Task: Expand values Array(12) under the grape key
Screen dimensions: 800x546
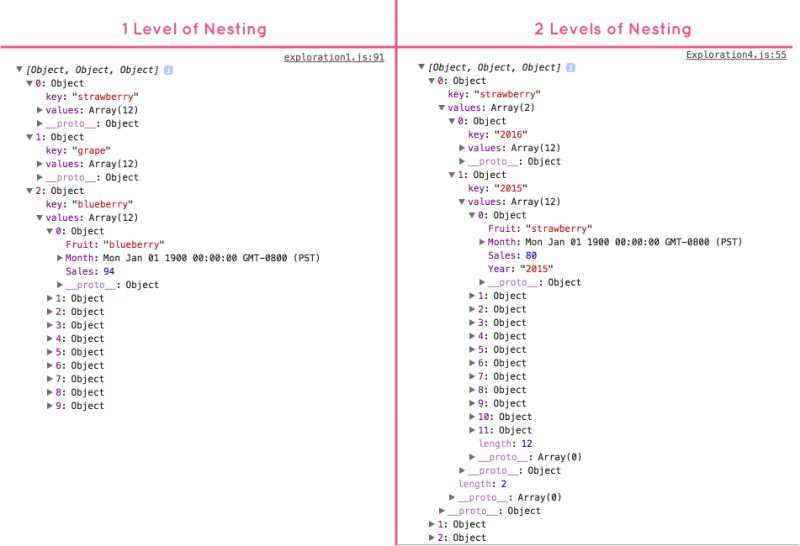Action: pos(39,164)
